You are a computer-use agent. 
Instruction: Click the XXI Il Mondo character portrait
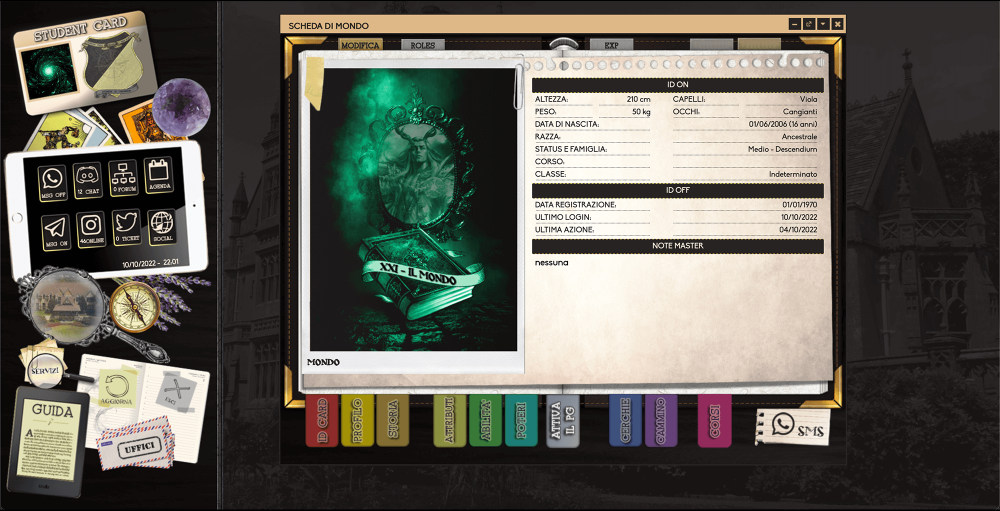click(x=413, y=209)
